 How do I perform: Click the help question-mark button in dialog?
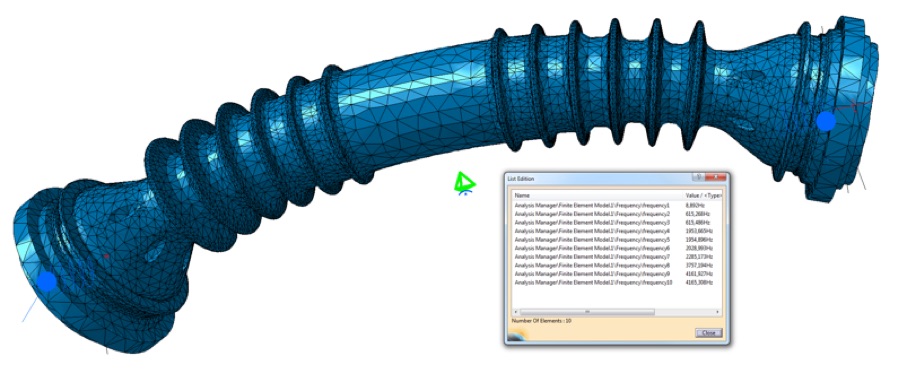click(700, 177)
